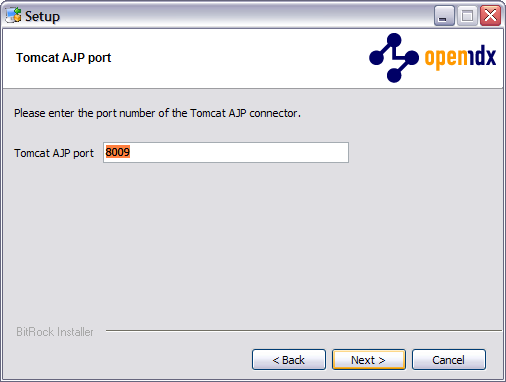Click the Tomcat AJP port page heading
506x382 pixels.
tap(64, 58)
